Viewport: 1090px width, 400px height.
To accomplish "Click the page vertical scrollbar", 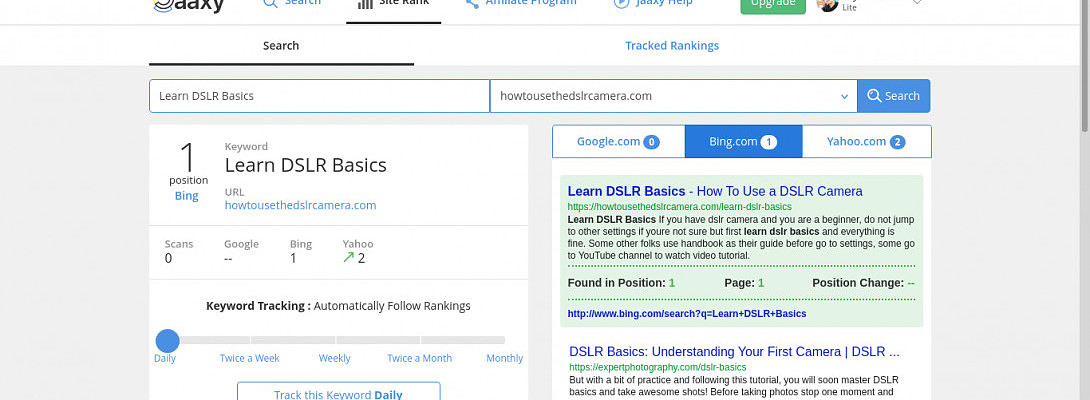I will click(x=1084, y=66).
